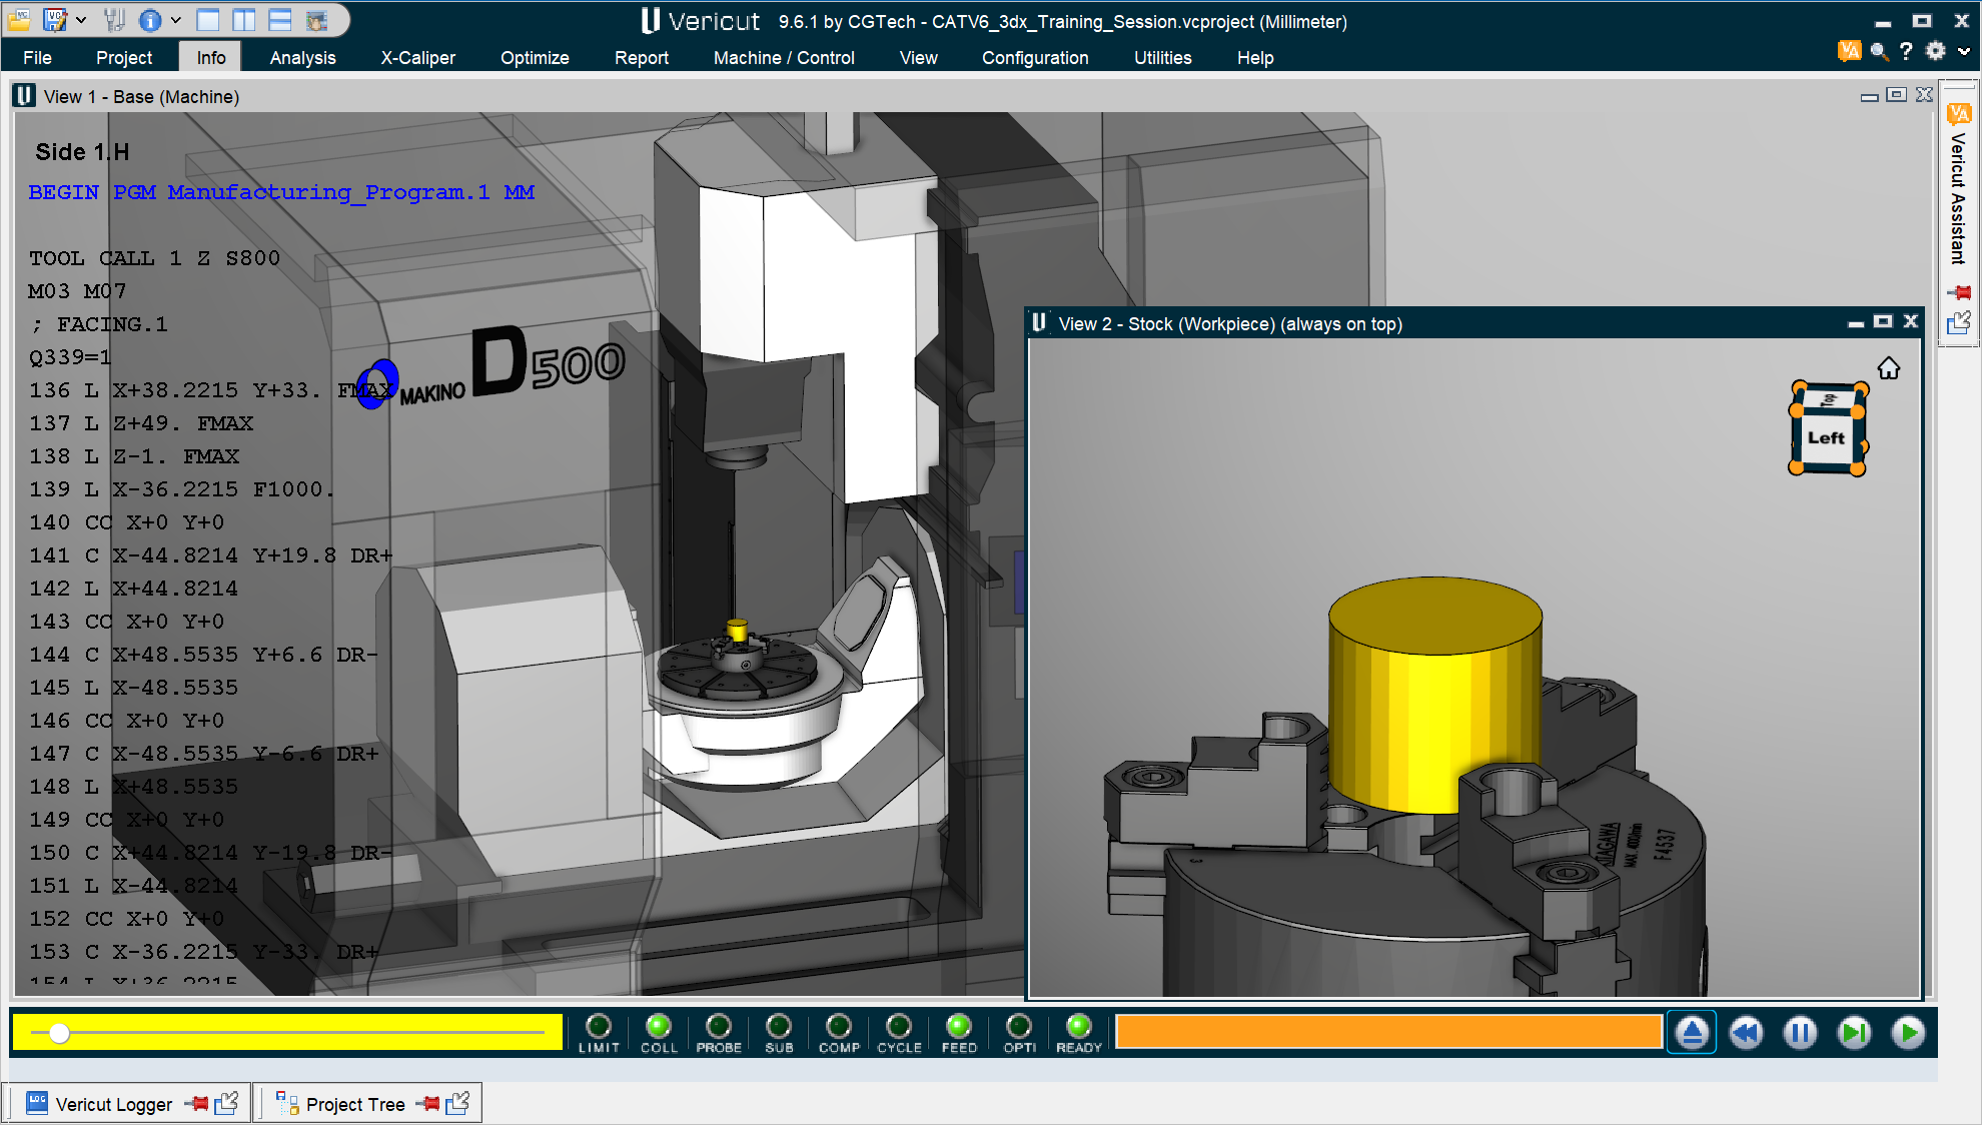The height and width of the screenshot is (1125, 1982).
Task: Open the Vericut Assistant VA icon
Action: [x=1849, y=50]
